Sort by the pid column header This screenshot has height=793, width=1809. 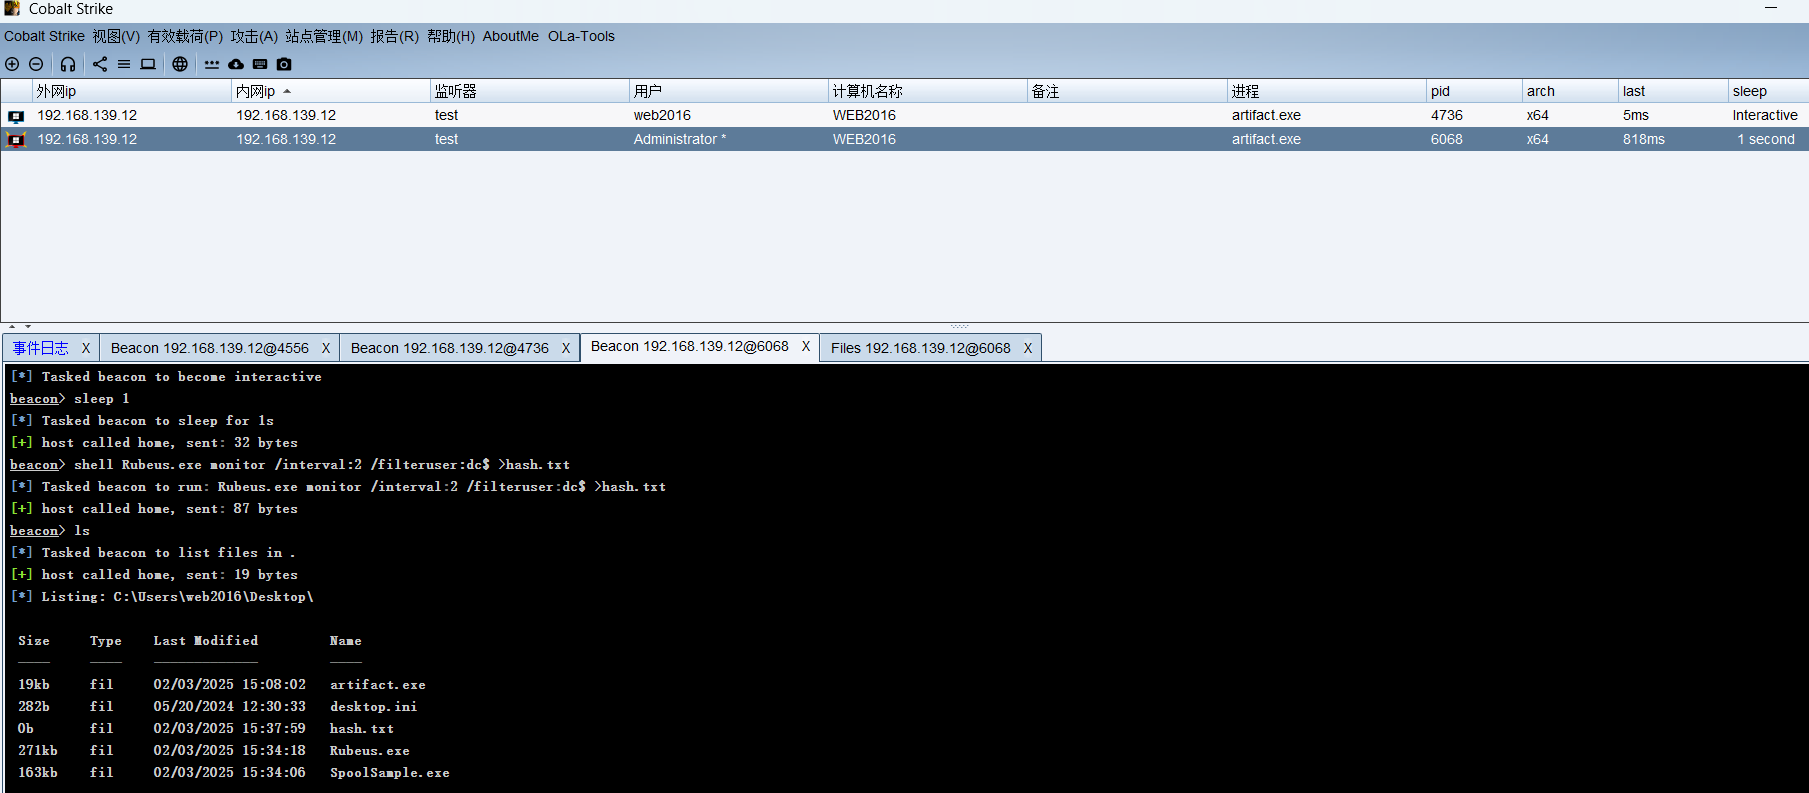pyautogui.click(x=1474, y=91)
